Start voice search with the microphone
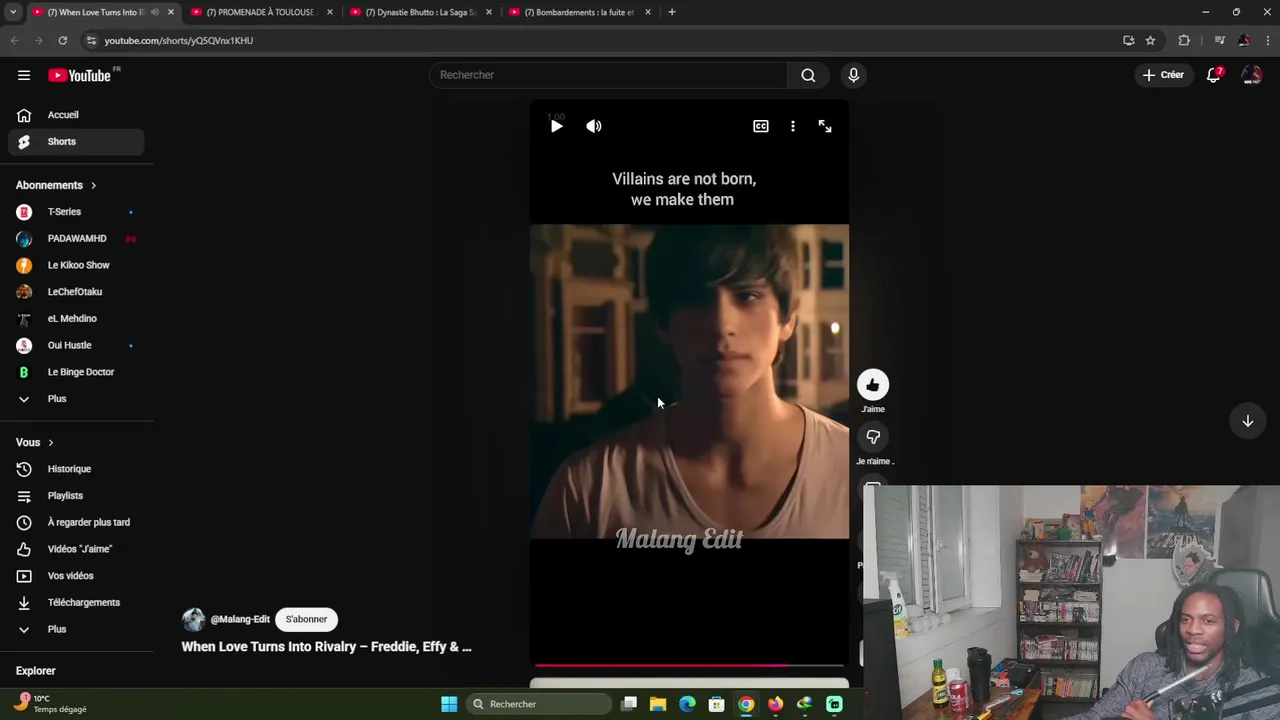This screenshot has width=1280, height=720. pyautogui.click(x=853, y=75)
